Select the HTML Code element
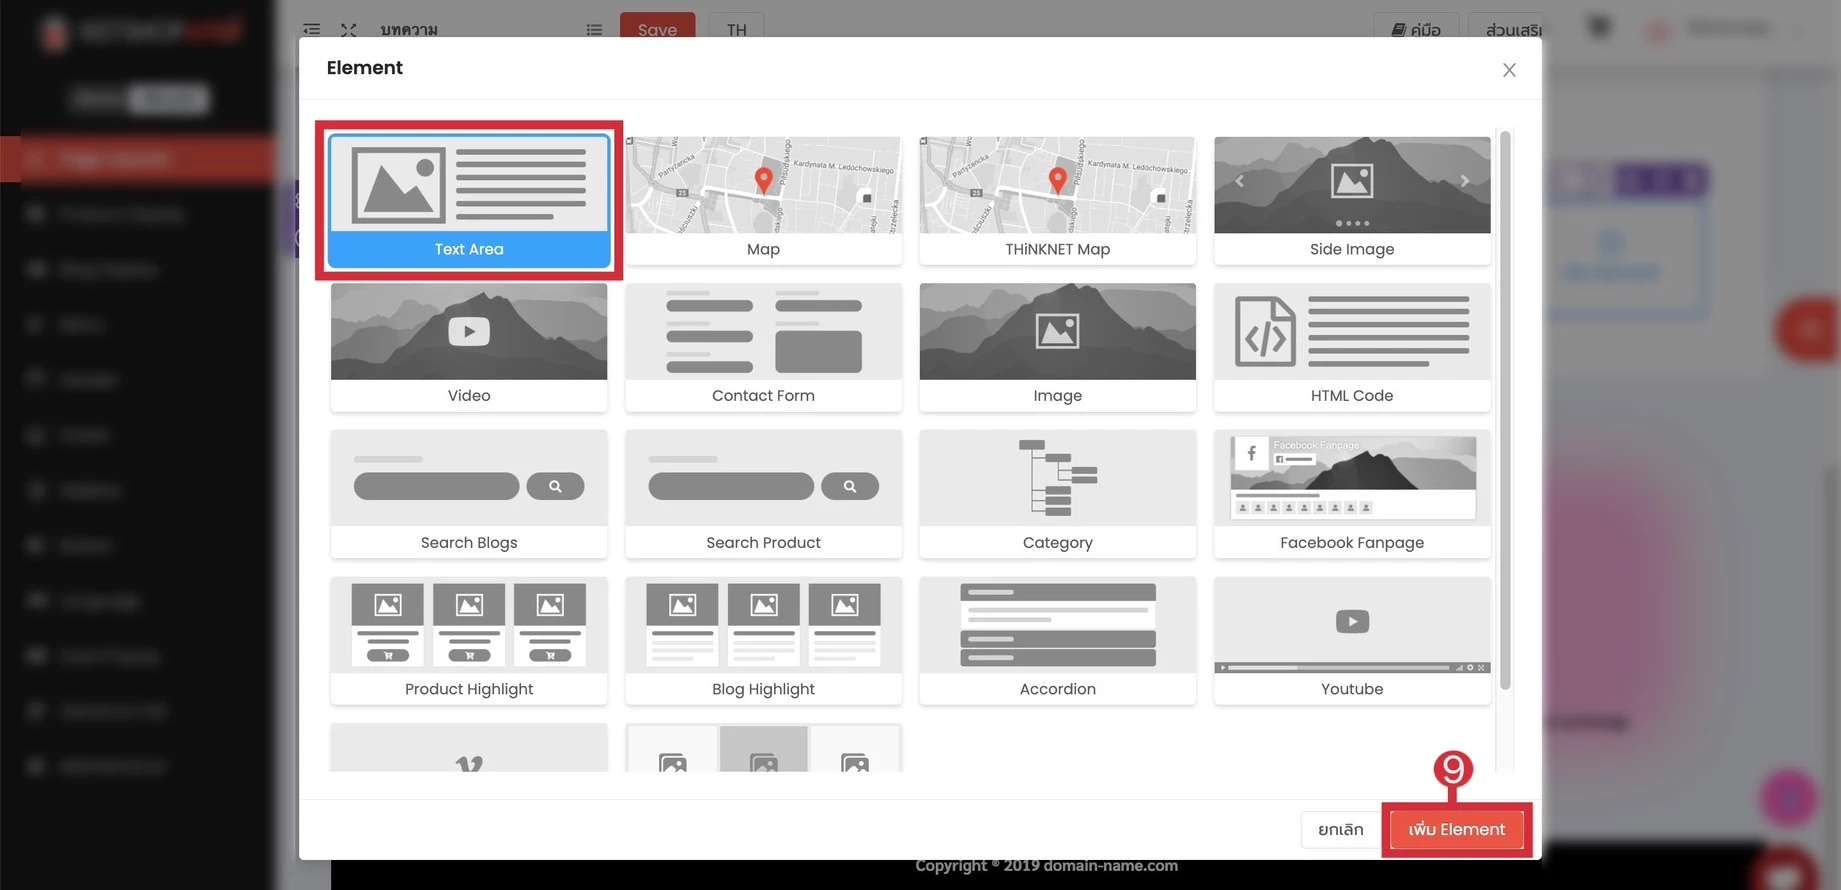The width and height of the screenshot is (1841, 890). [x=1351, y=347]
